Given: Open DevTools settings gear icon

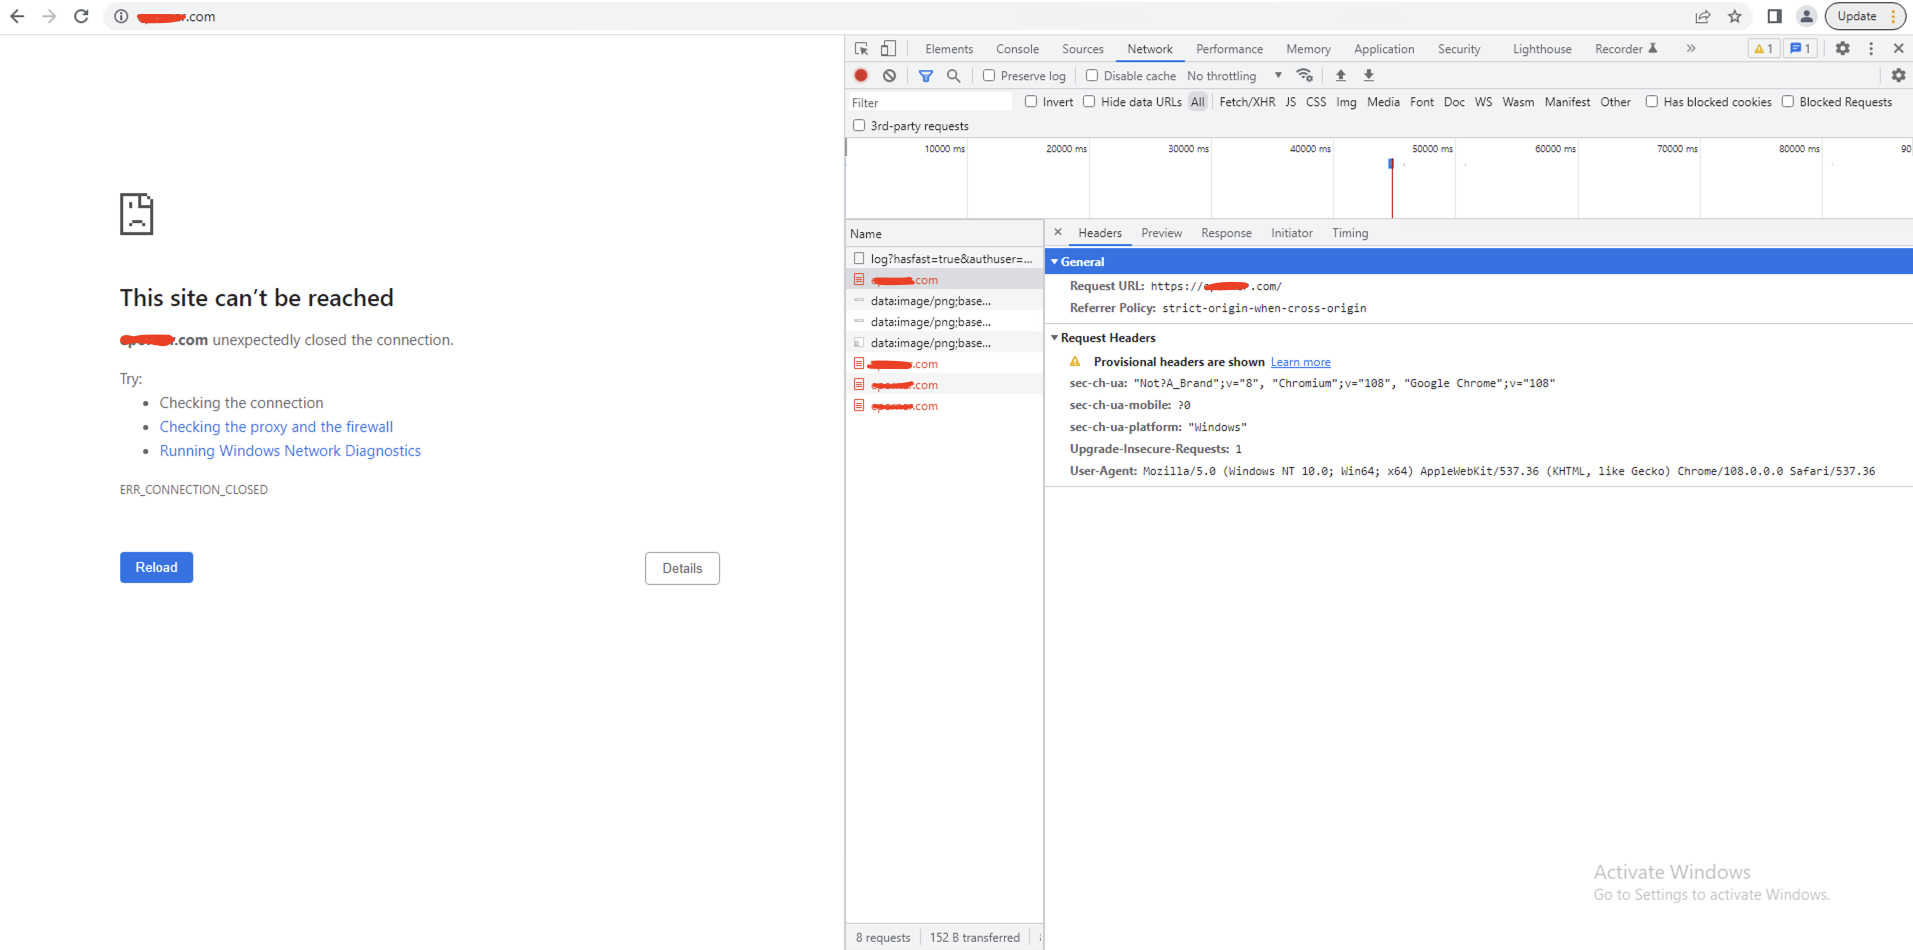Looking at the screenshot, I should (1842, 48).
